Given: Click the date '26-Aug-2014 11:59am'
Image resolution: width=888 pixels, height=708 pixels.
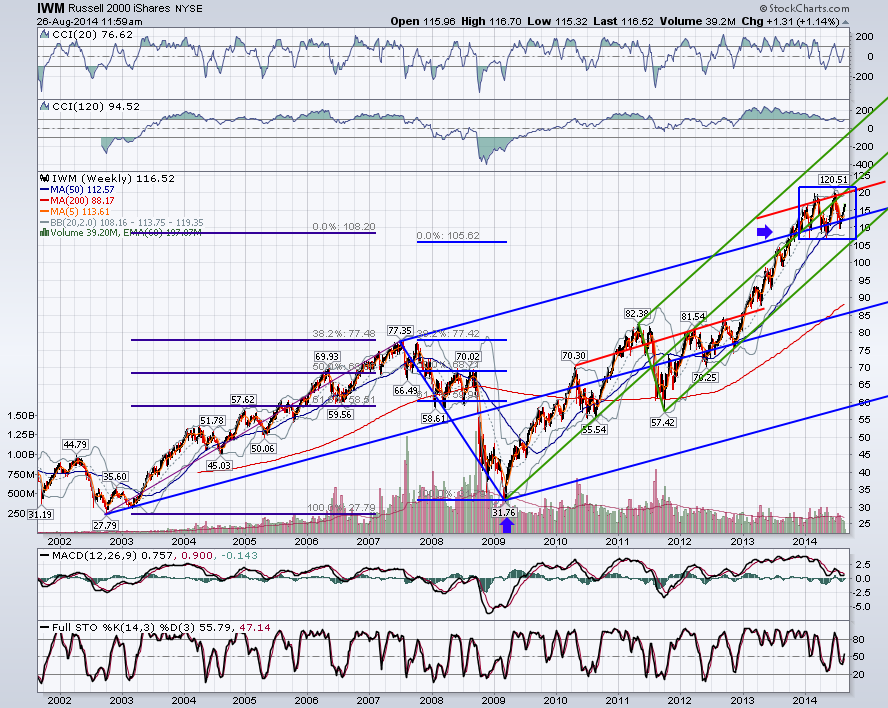Looking at the screenshot, I should point(90,22).
